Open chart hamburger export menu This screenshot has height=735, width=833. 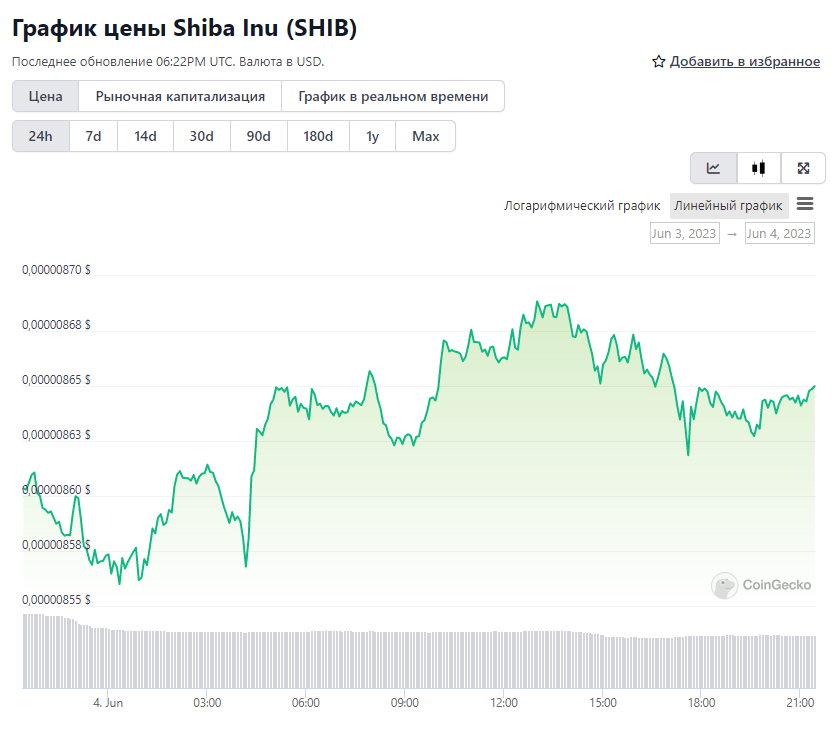pos(805,203)
